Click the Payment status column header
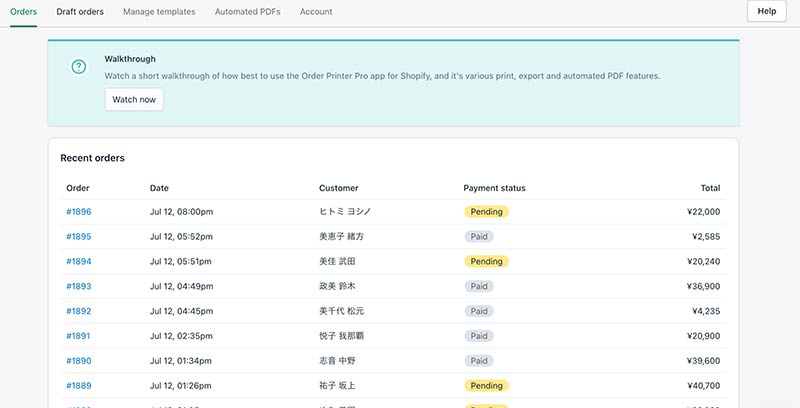This screenshot has width=800, height=408. (494, 188)
